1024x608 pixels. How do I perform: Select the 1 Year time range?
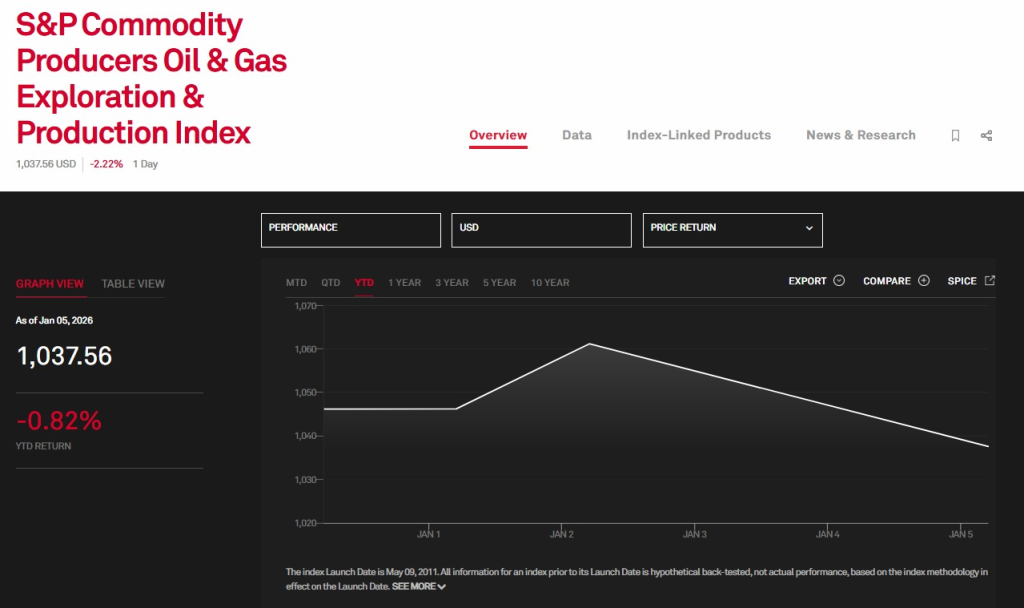pyautogui.click(x=404, y=283)
